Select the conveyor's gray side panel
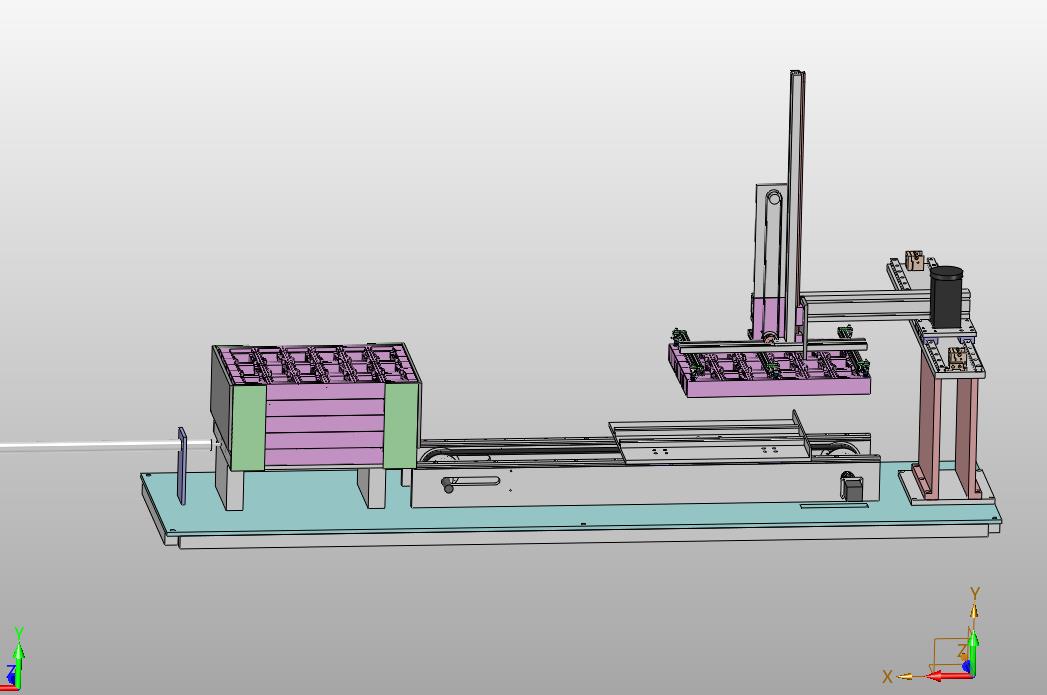The image size is (1047, 695). pyautogui.click(x=644, y=482)
